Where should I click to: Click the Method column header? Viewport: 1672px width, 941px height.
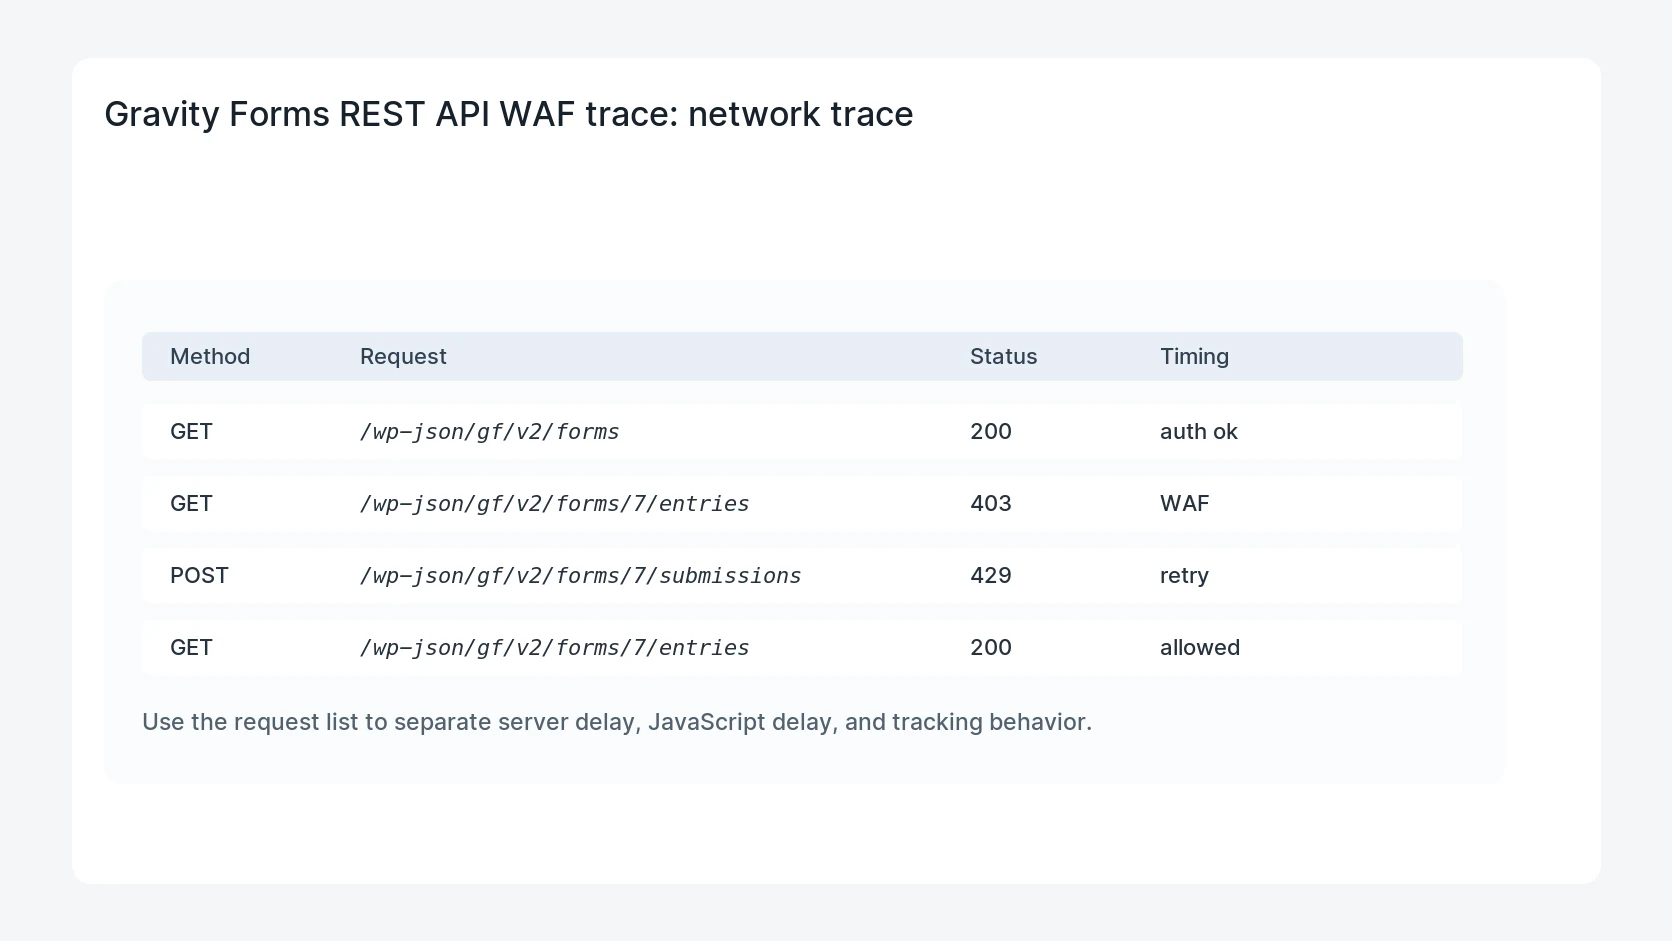(x=210, y=357)
